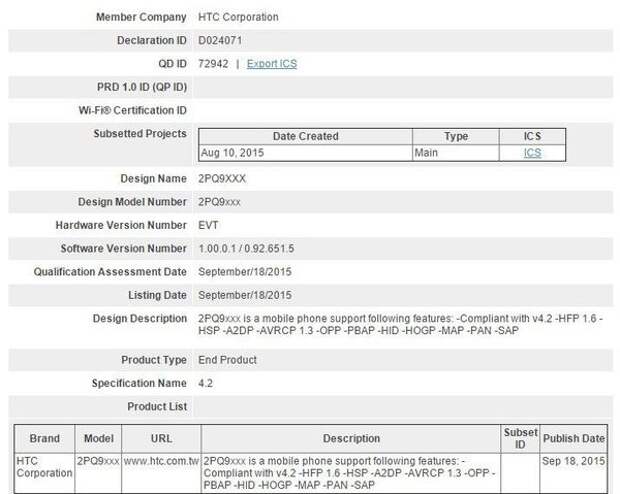Click the ICS column header
The height and width of the screenshot is (494, 620).
(532, 136)
